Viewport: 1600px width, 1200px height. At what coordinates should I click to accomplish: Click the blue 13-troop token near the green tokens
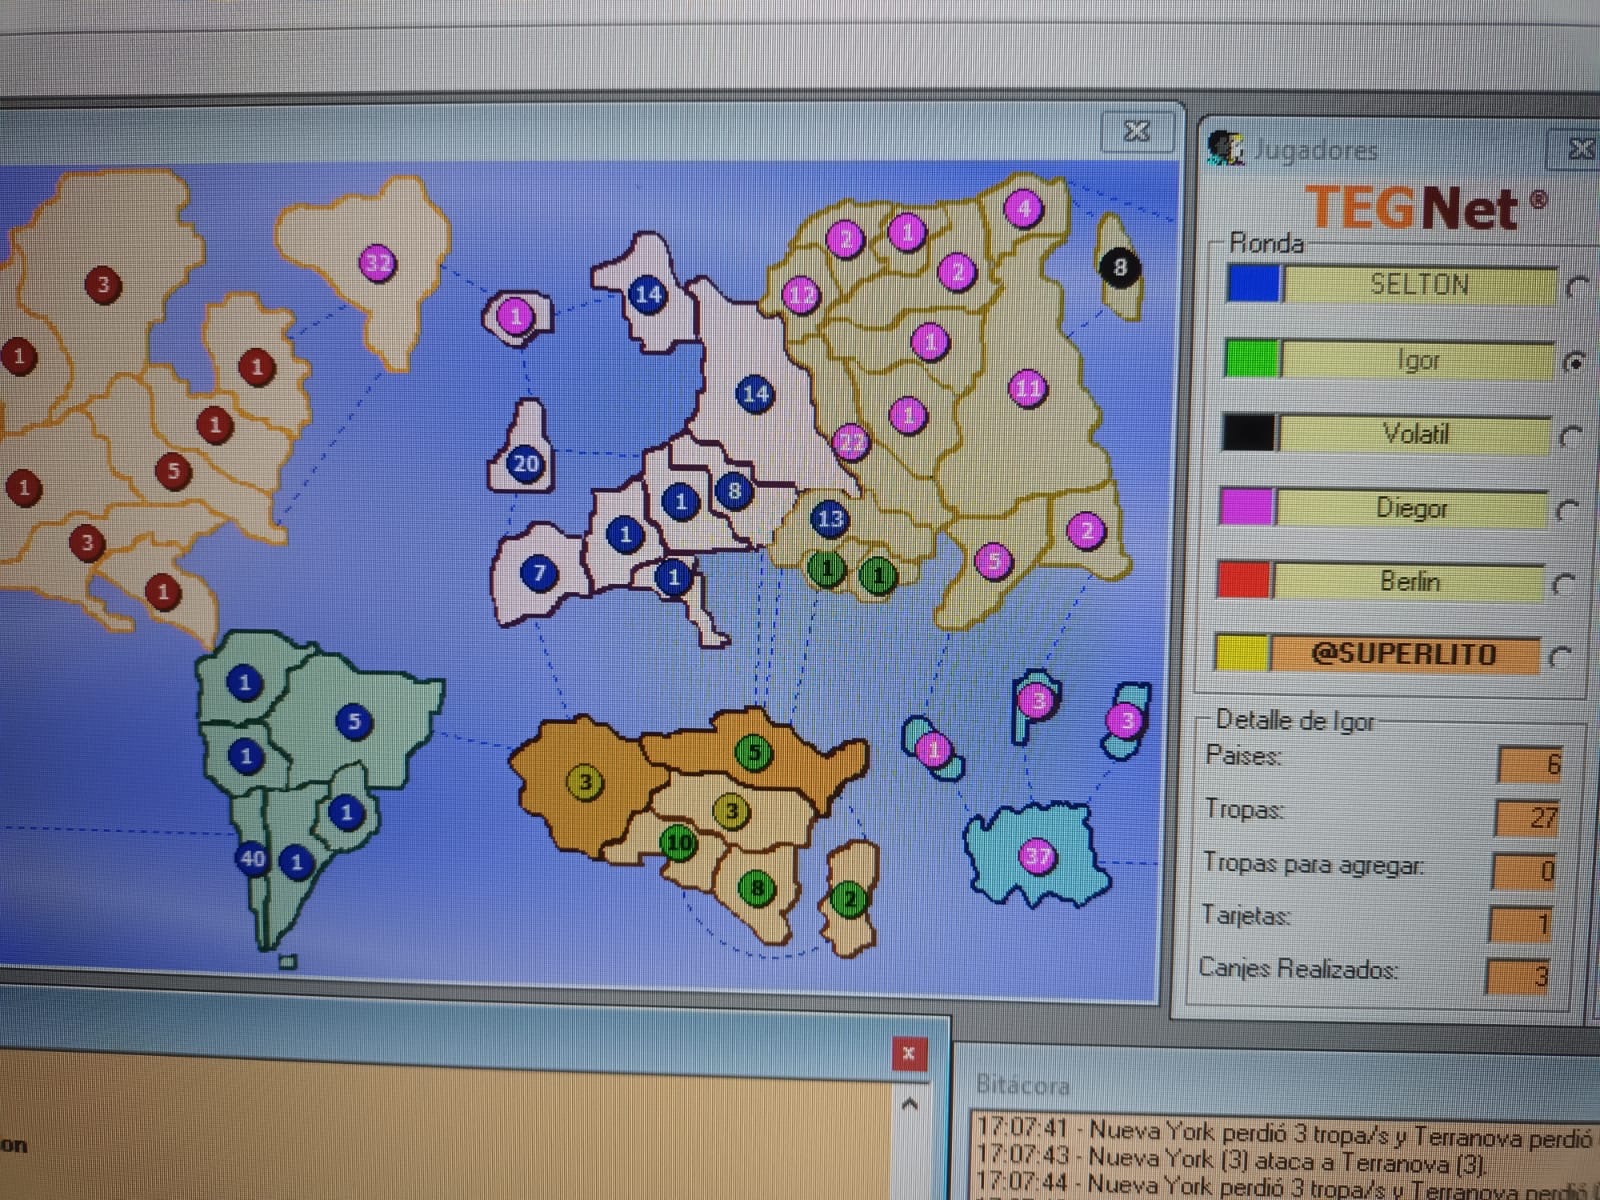click(829, 518)
